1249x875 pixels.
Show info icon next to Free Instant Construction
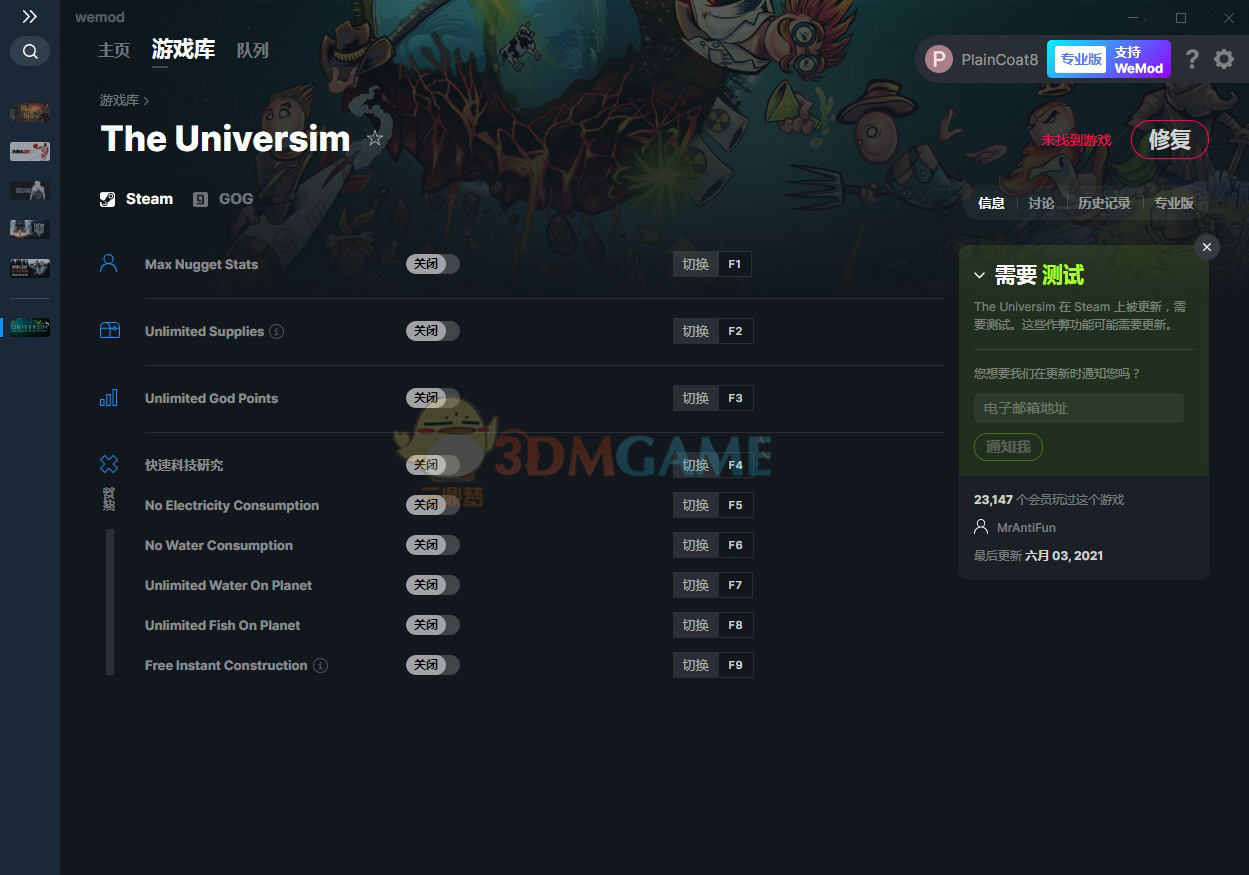[x=320, y=665]
